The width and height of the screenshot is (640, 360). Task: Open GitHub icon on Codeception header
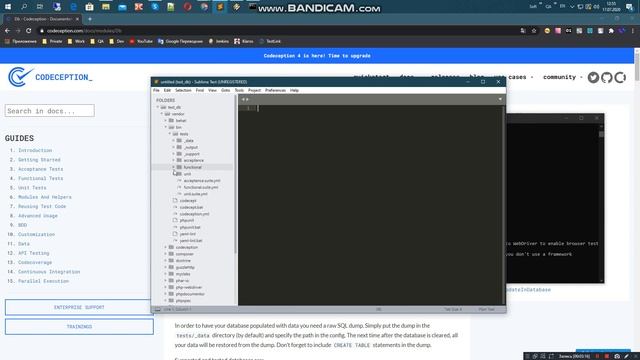click(x=607, y=77)
